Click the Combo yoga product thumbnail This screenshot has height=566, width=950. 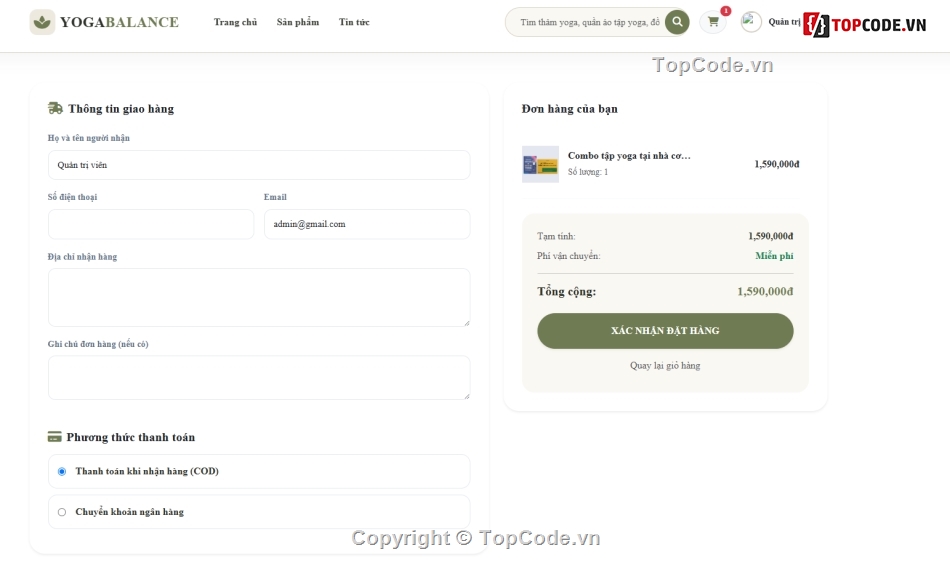tap(540, 164)
